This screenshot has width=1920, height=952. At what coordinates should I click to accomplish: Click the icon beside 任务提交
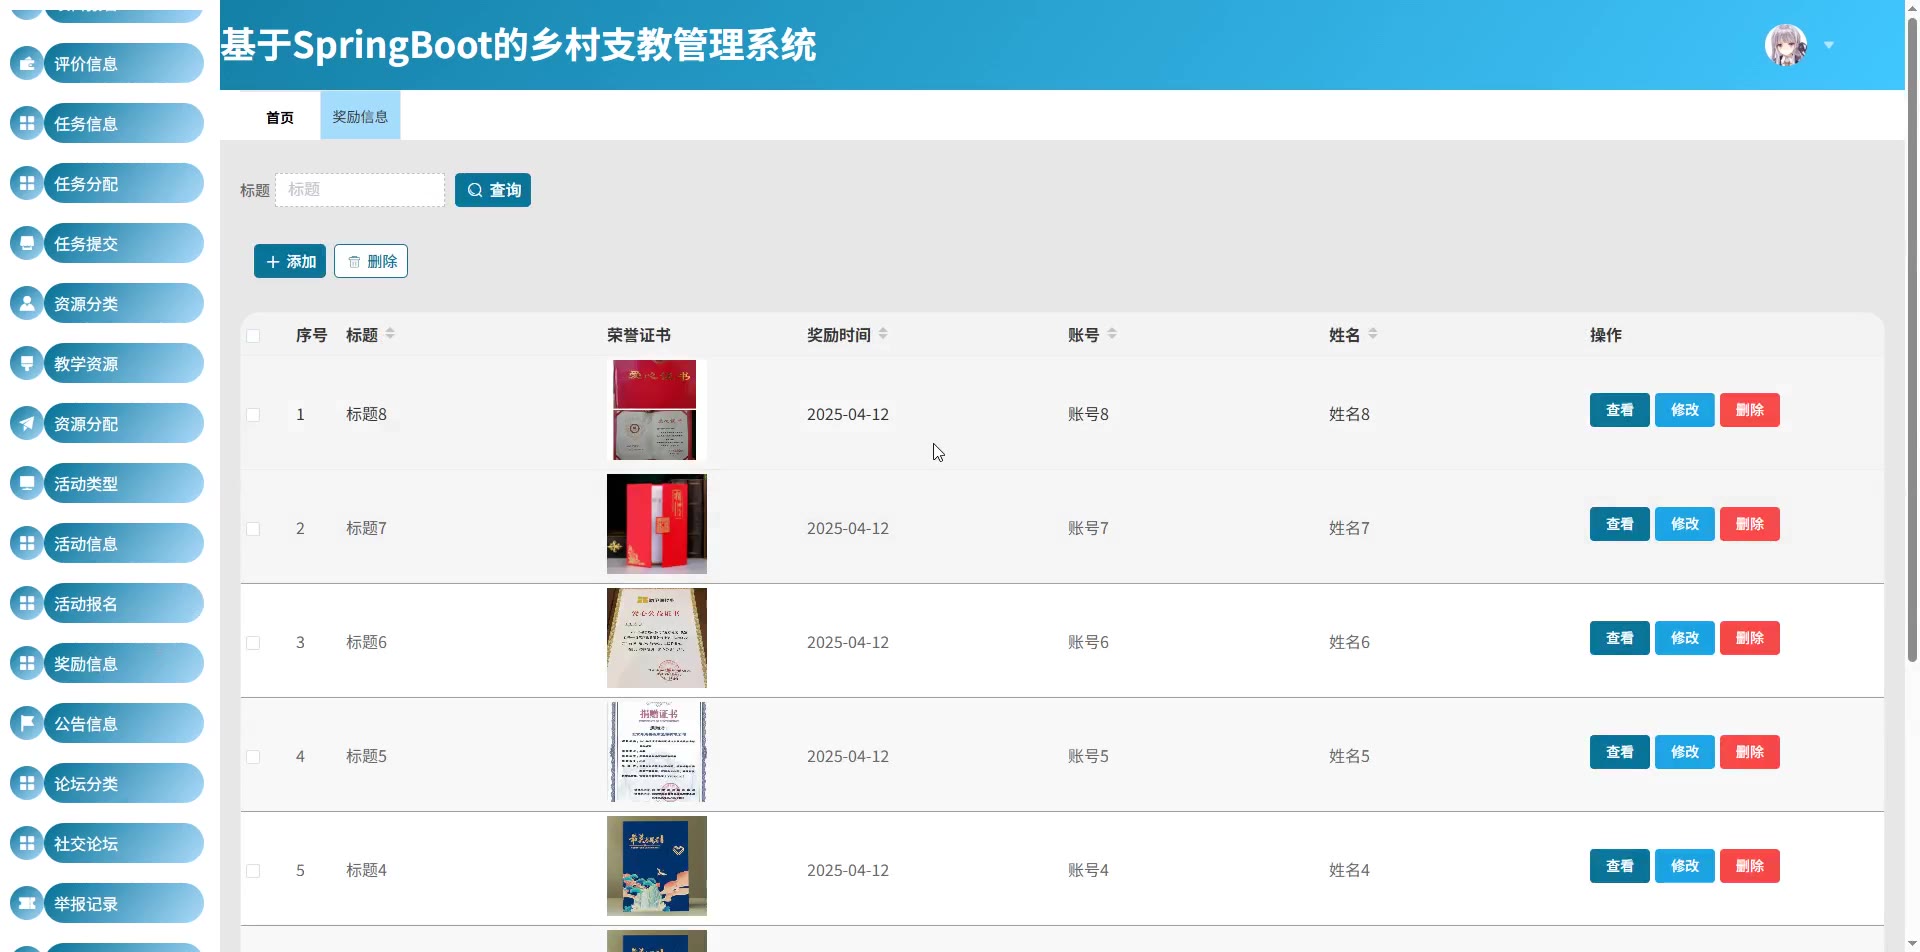click(27, 244)
